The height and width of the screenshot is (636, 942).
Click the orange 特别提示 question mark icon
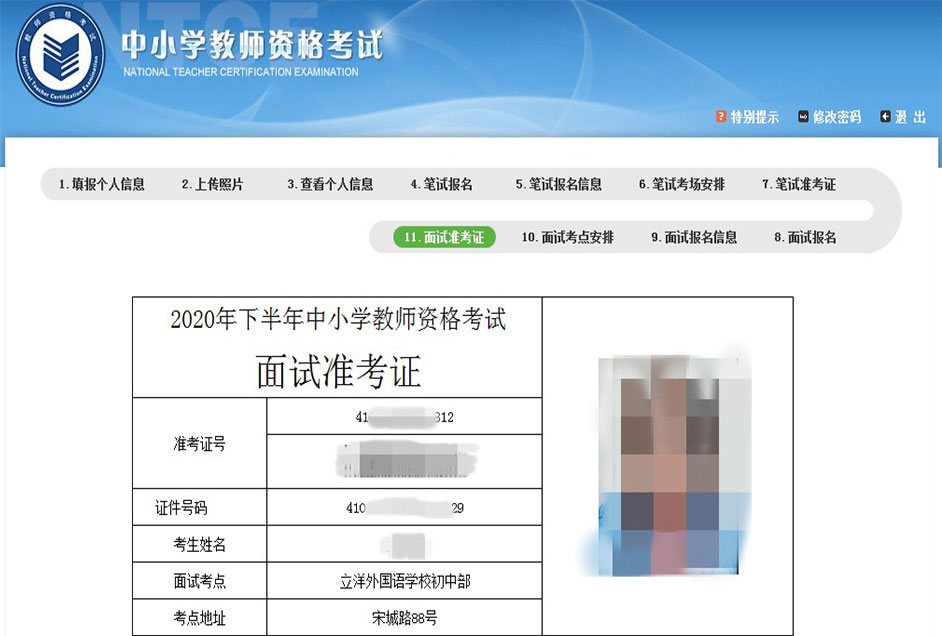721,117
